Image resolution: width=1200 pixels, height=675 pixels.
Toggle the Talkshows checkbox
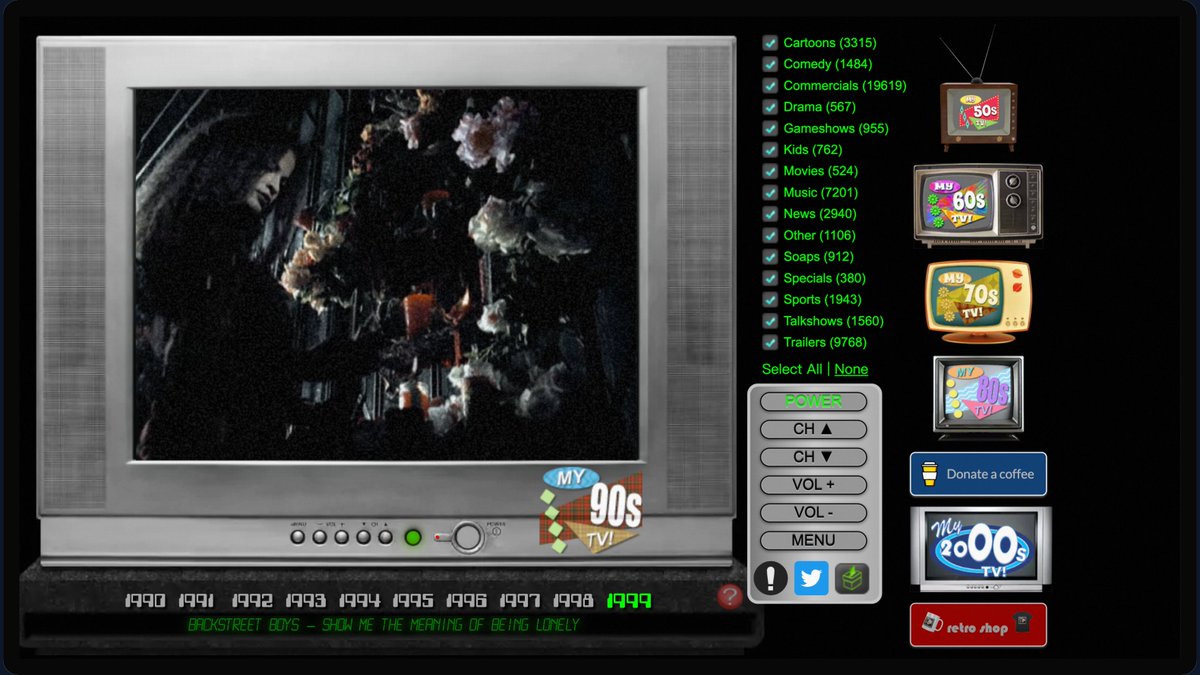770,322
